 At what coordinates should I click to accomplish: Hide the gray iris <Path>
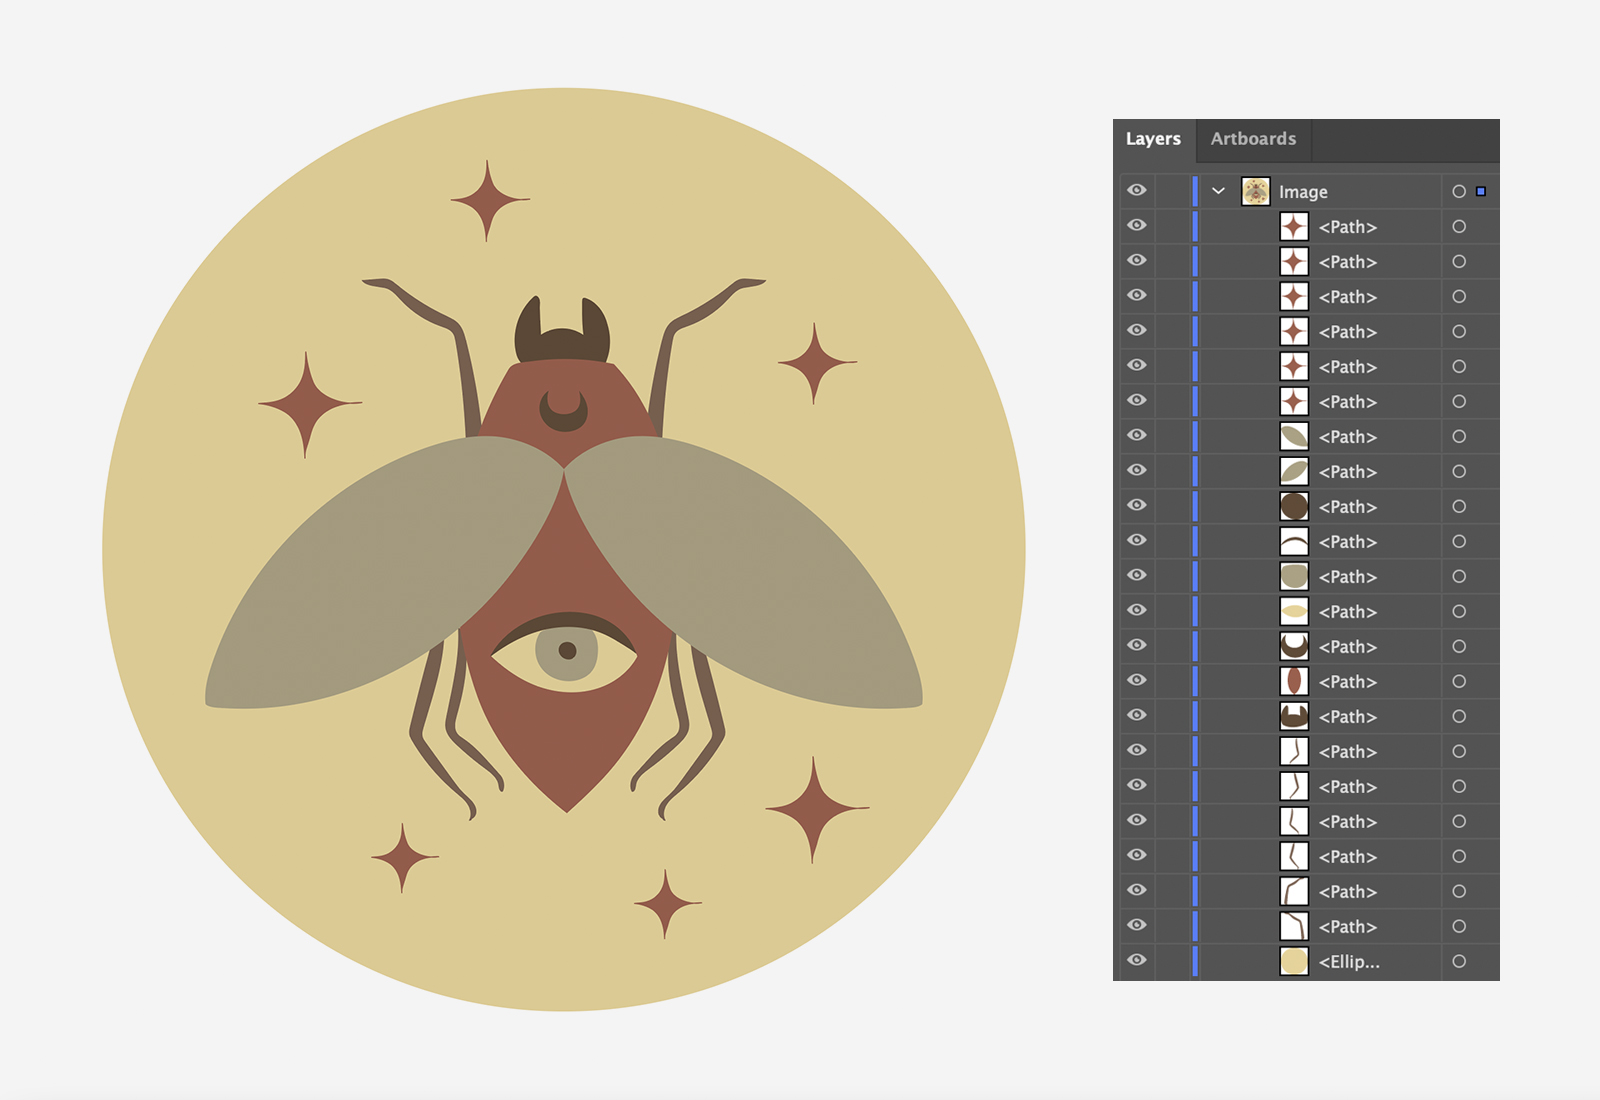pyautogui.click(x=1137, y=575)
